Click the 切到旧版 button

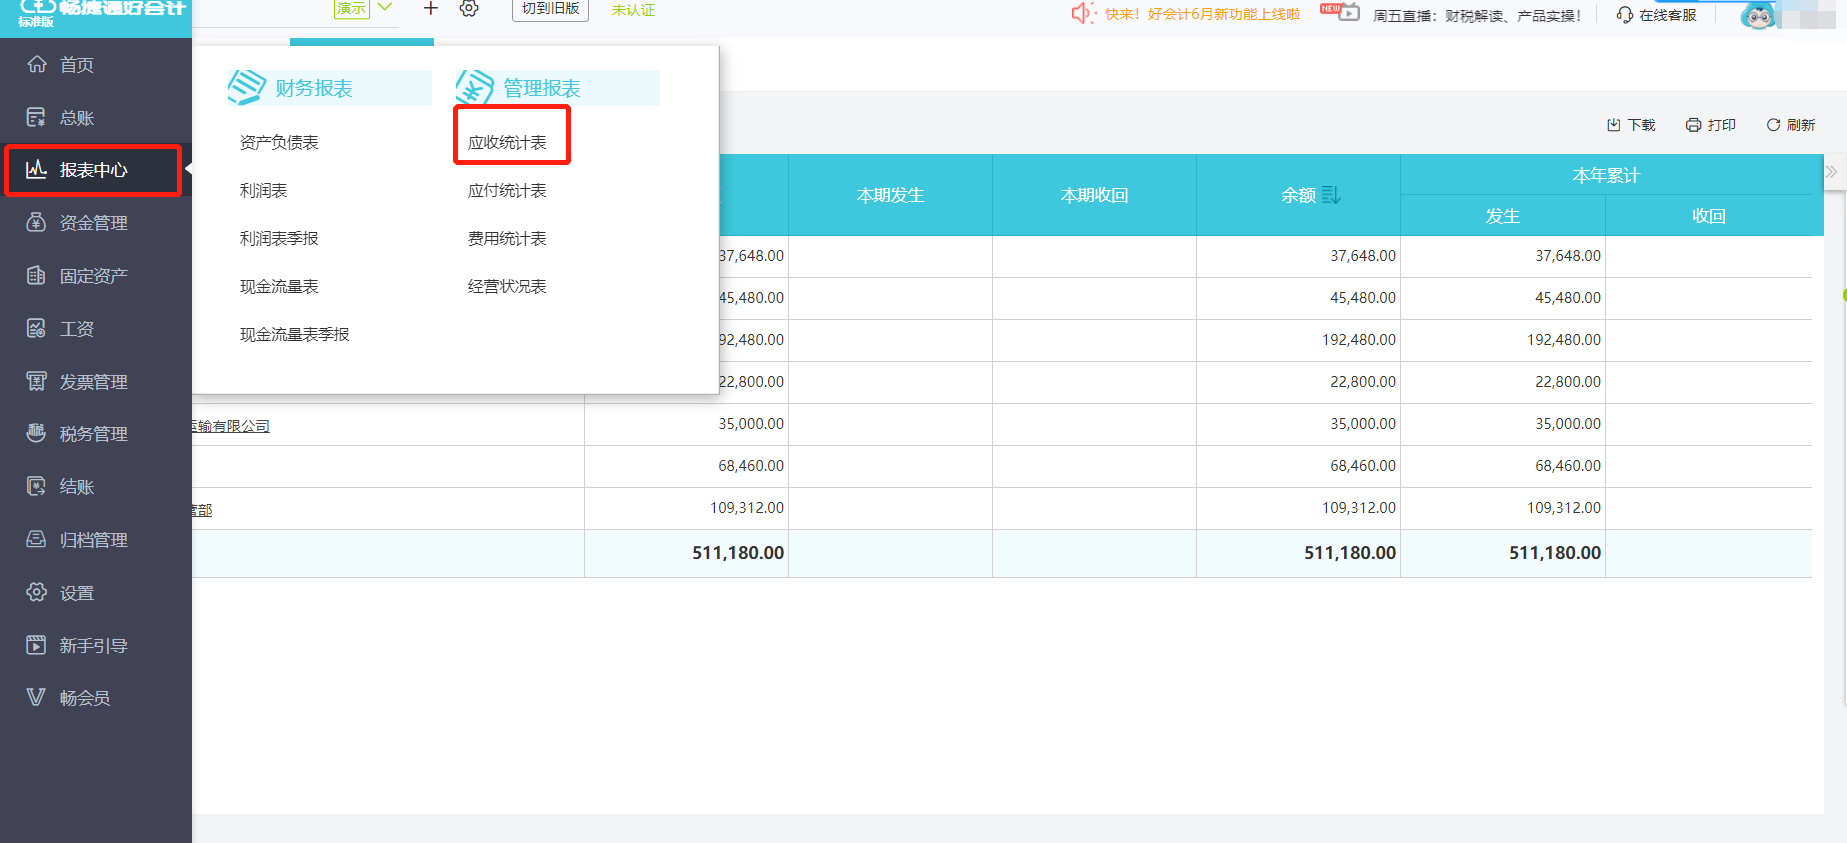coord(550,9)
